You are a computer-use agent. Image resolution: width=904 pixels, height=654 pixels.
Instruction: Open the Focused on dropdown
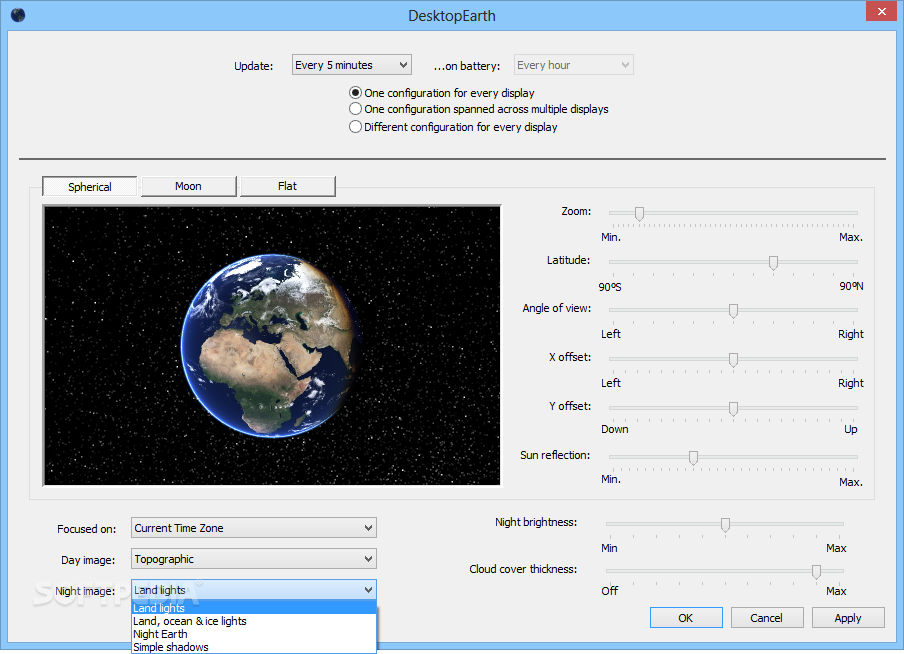(254, 528)
